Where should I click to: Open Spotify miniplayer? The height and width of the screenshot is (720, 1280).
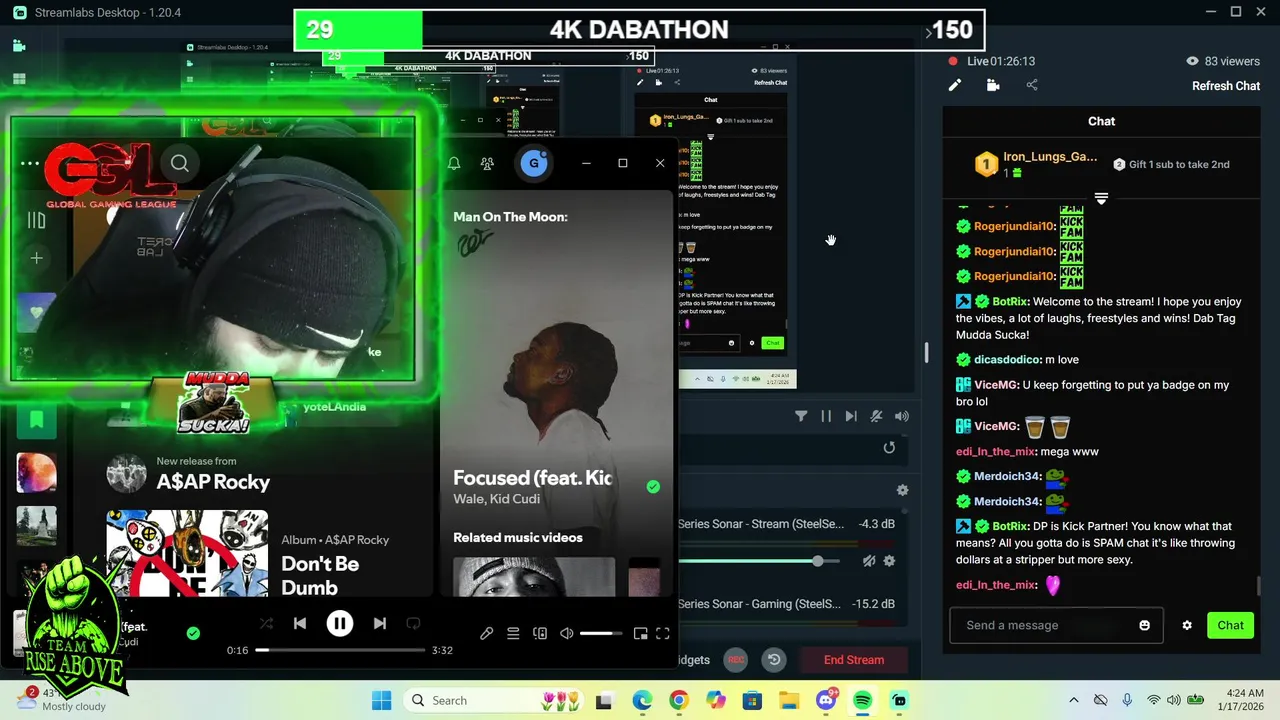pos(640,633)
